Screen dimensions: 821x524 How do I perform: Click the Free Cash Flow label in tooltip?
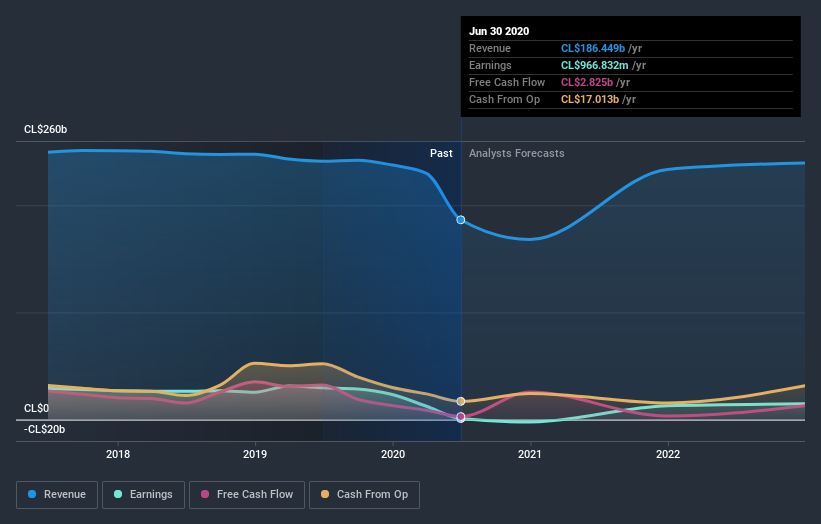507,82
